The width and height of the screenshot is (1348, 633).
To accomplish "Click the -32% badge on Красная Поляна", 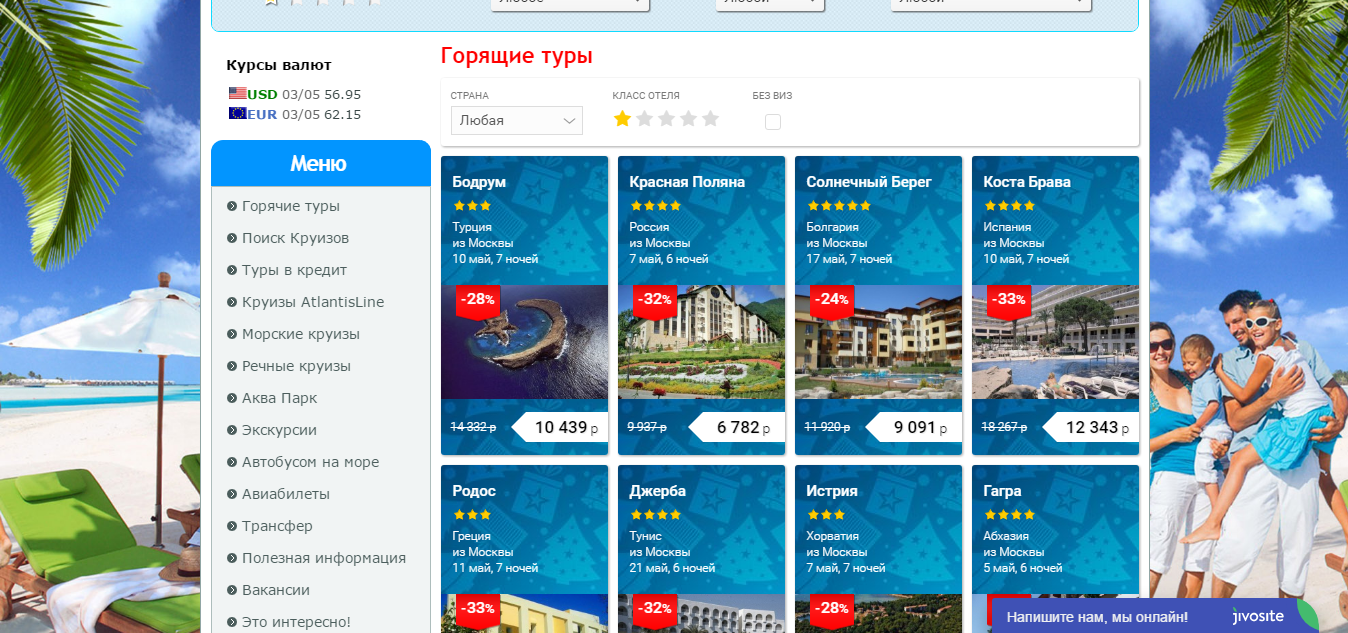I will click(x=655, y=301).
